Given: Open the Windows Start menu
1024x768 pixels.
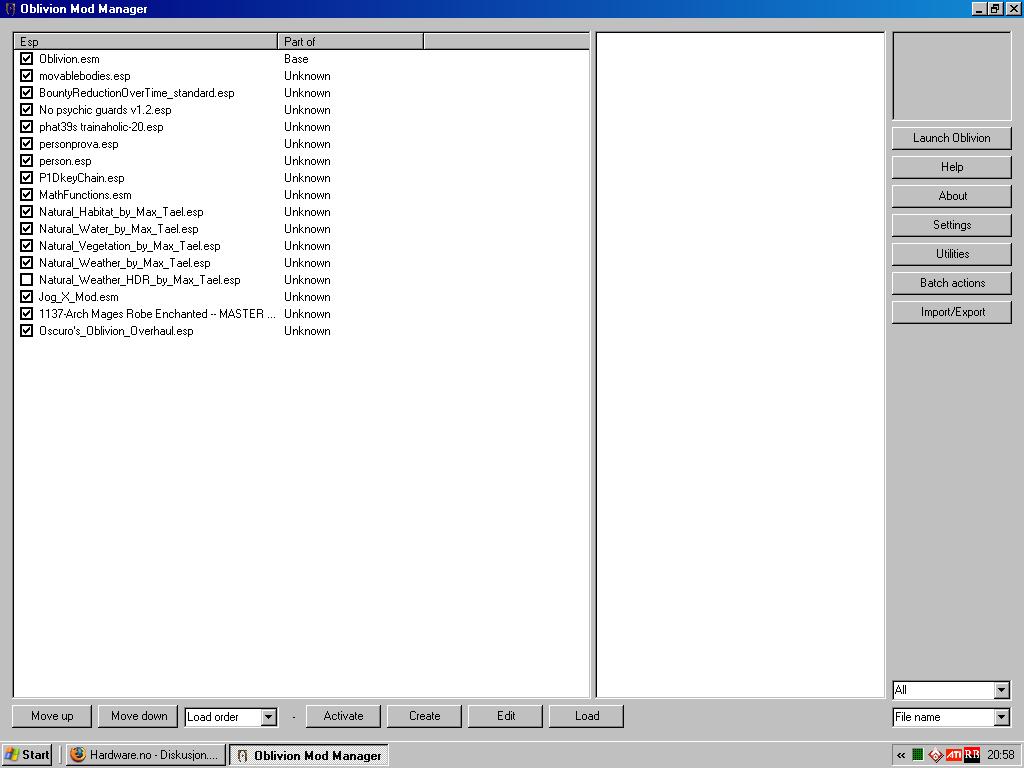Looking at the screenshot, I should coord(27,755).
